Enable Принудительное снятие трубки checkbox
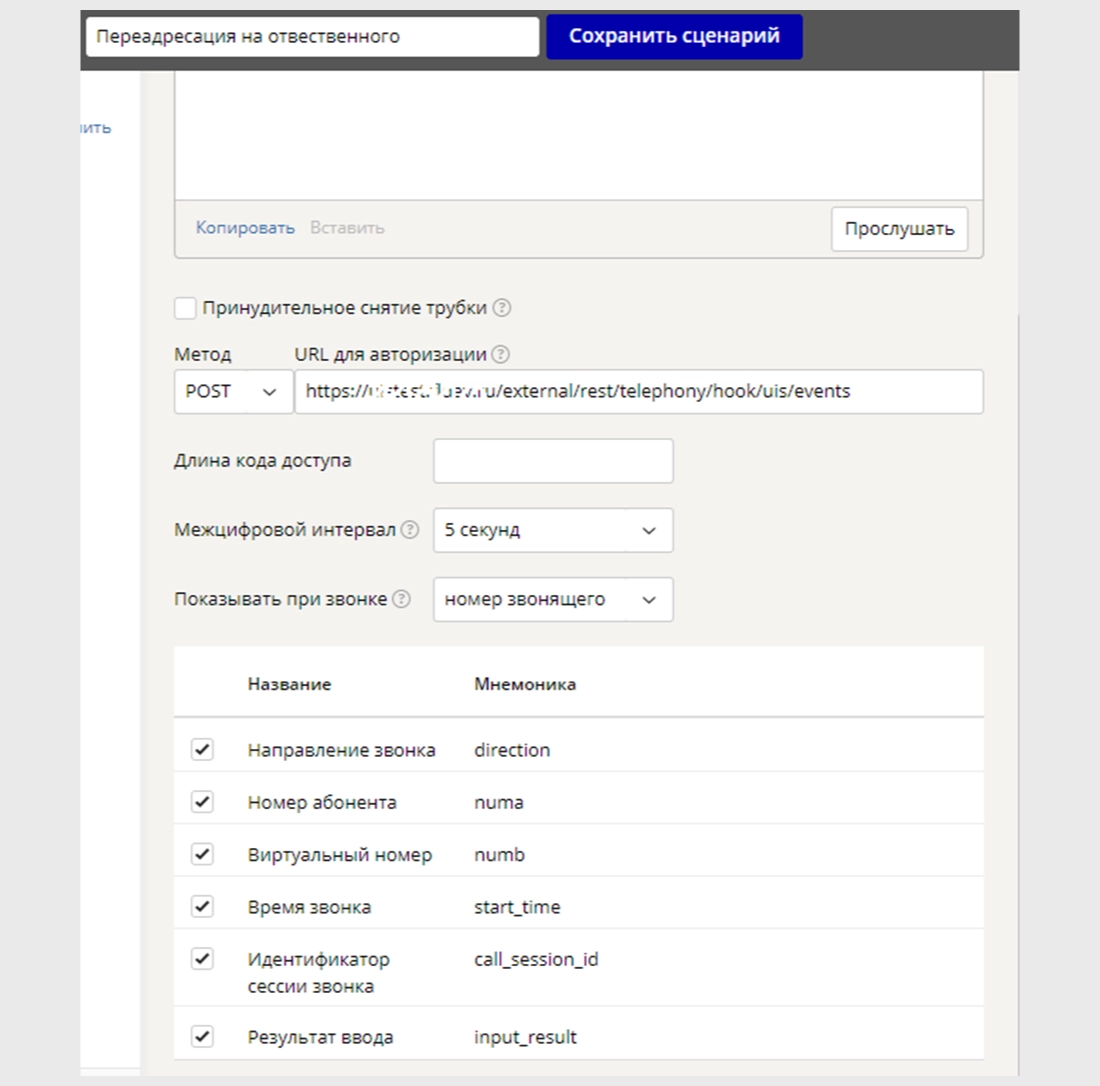Image resolution: width=1100 pixels, height=1086 pixels. (x=185, y=308)
